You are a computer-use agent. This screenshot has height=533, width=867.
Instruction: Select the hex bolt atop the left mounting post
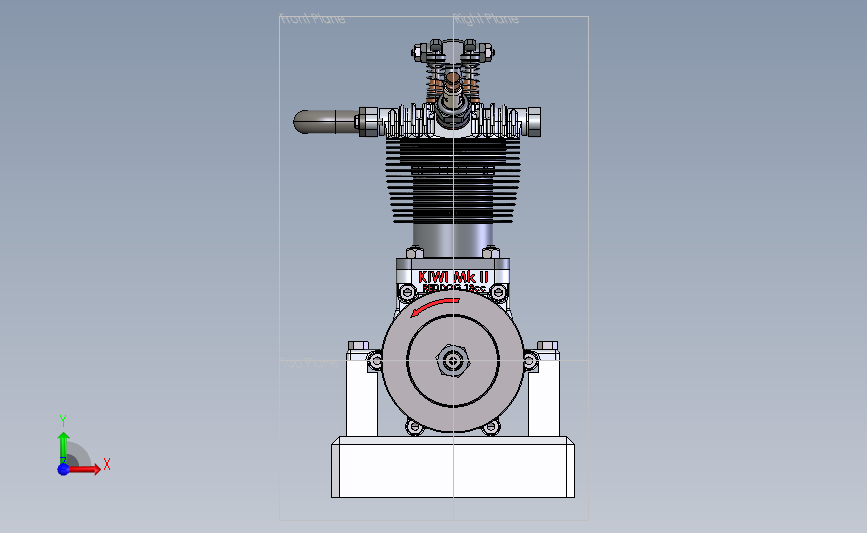tap(358, 346)
